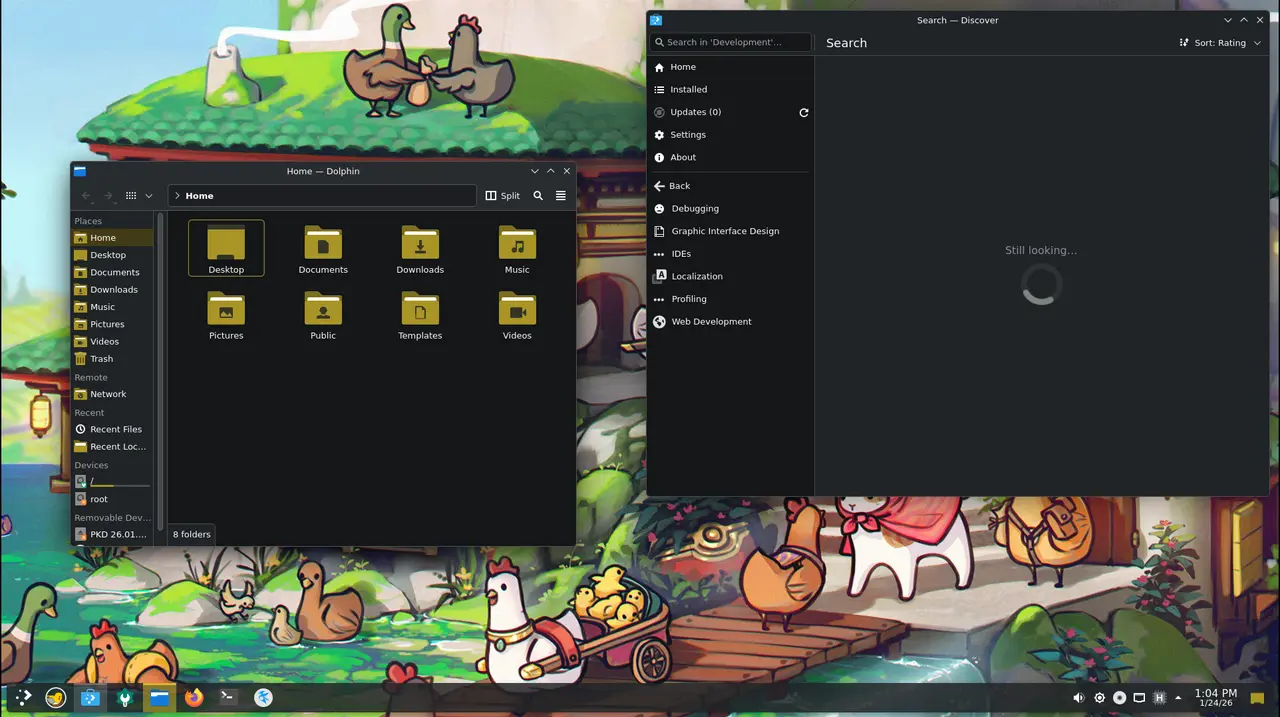
Task: Open the view mode dropdown arrow in Dolphin
Action: point(149,196)
